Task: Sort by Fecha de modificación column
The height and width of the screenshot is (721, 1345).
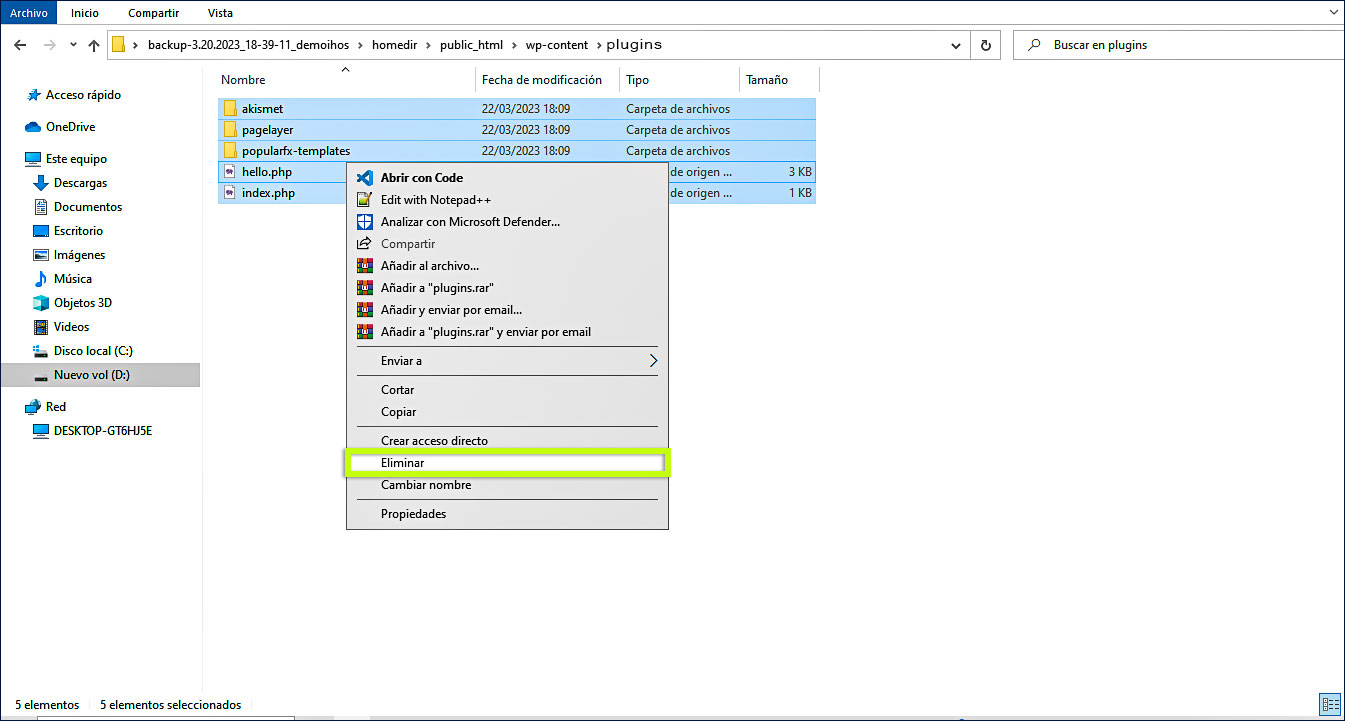Action: [x=541, y=80]
